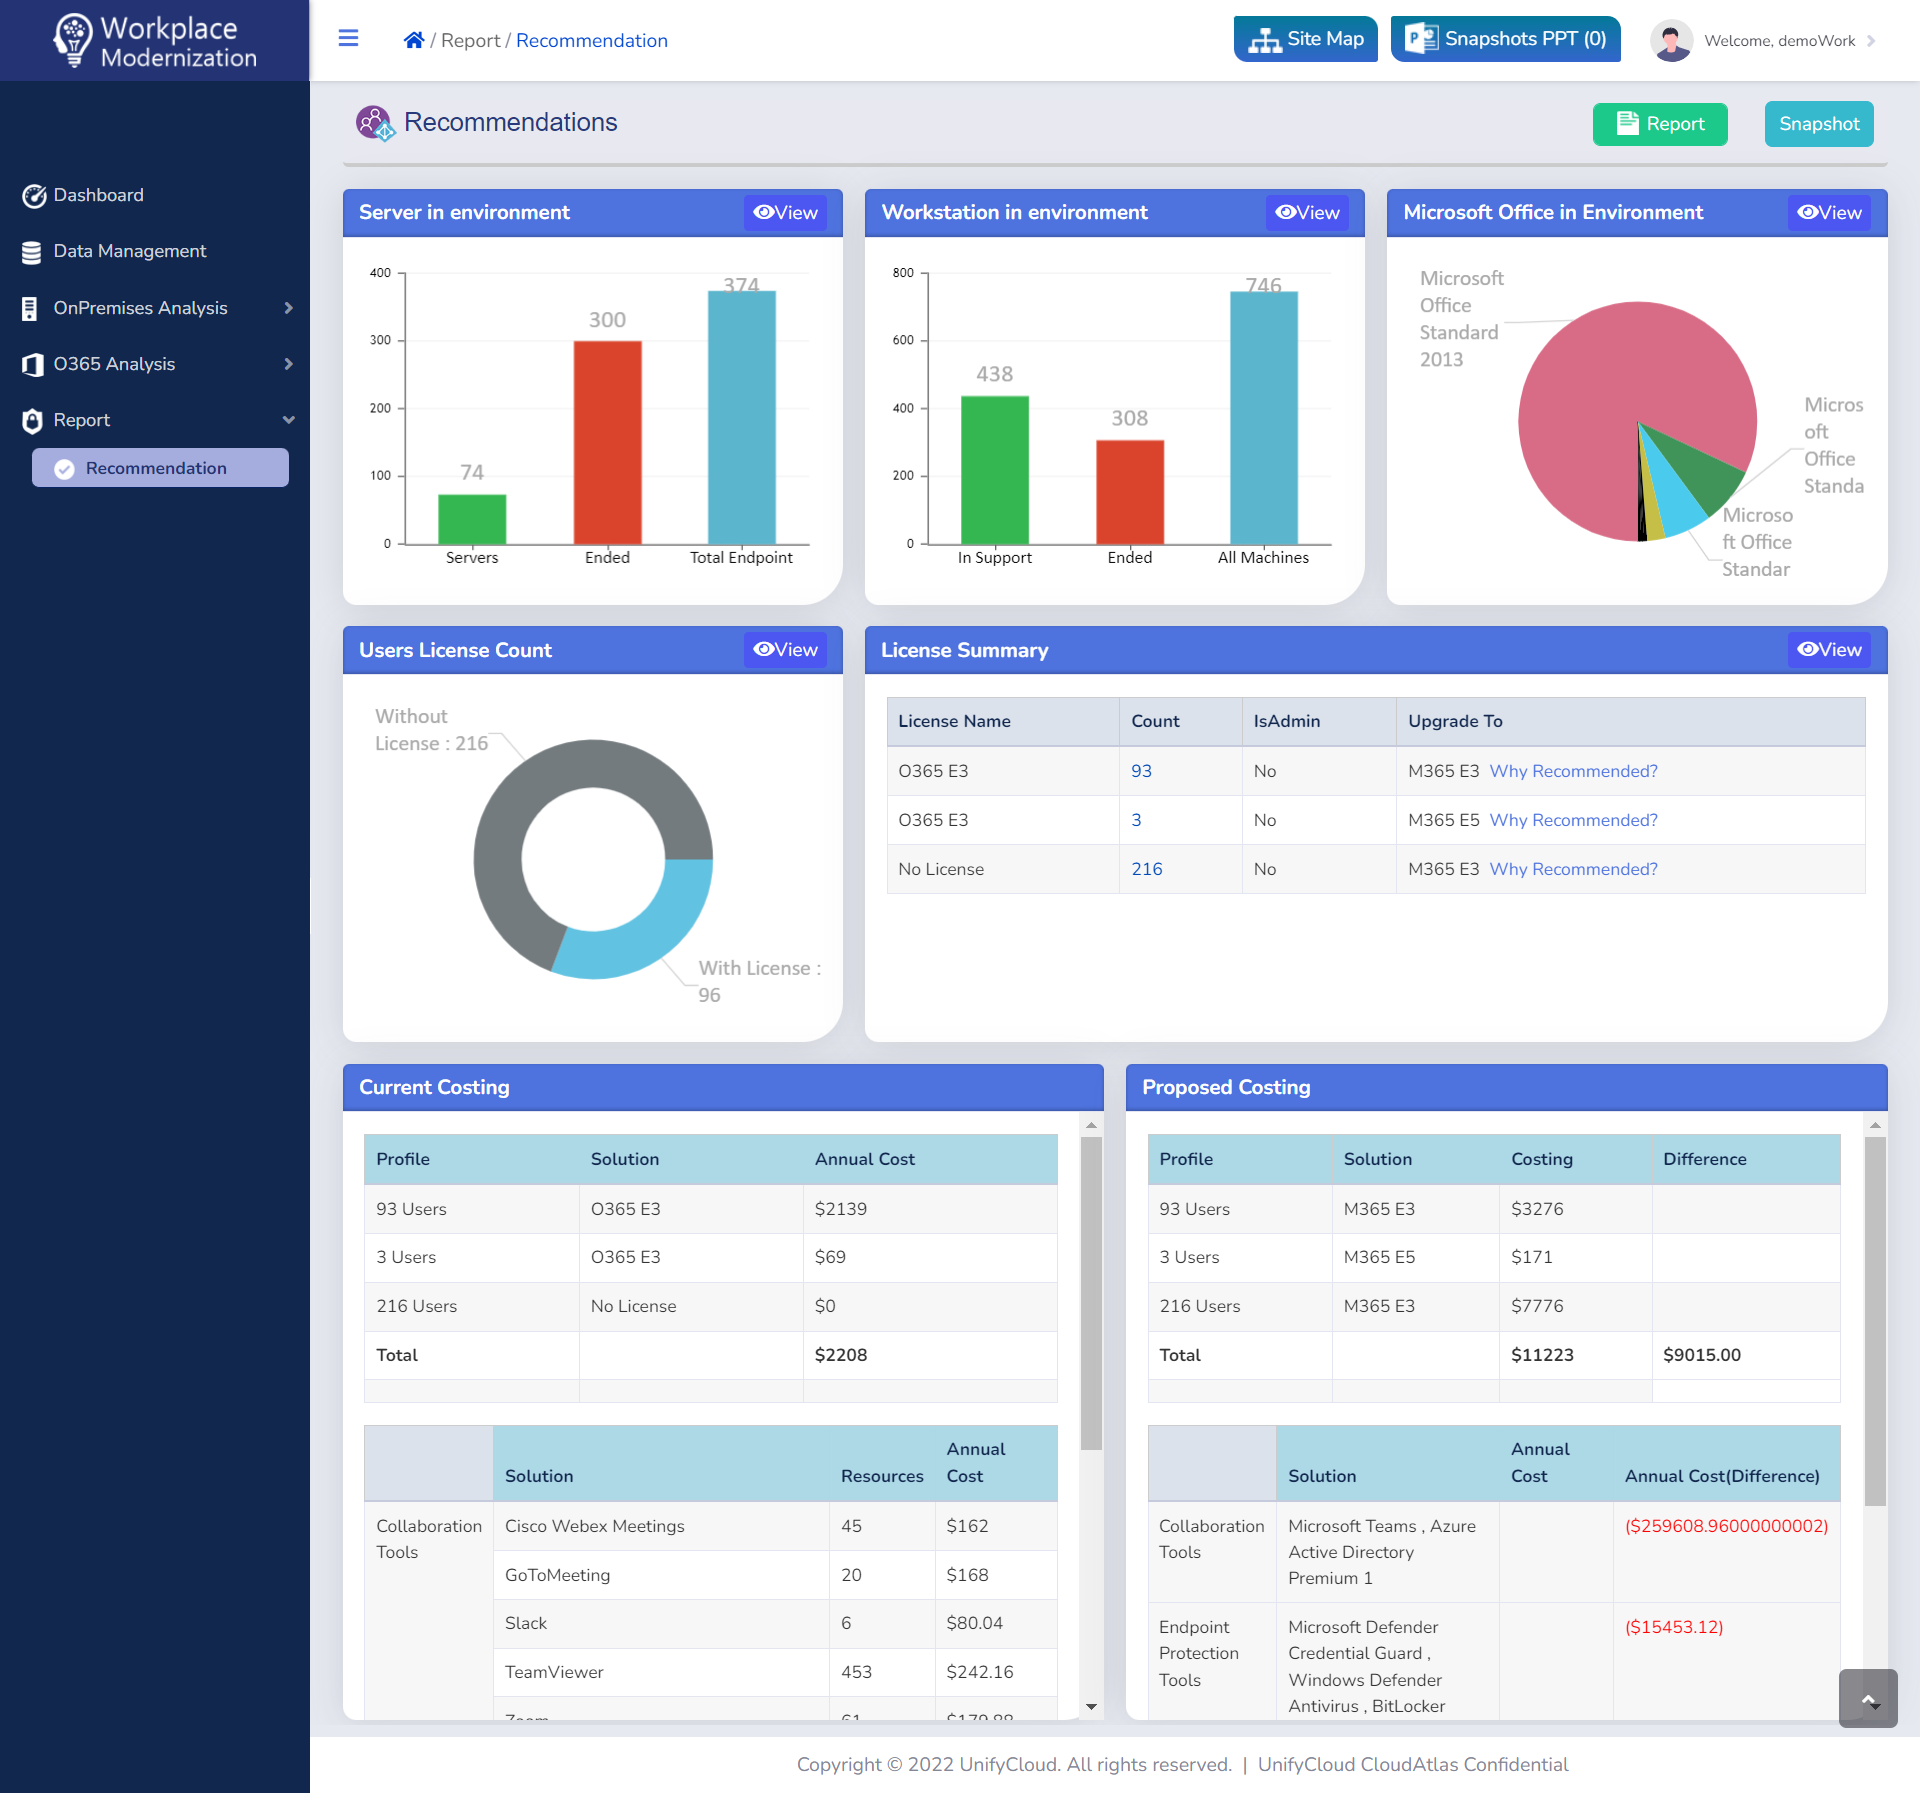The width and height of the screenshot is (1920, 1793).
Task: Click the Data Management database icon
Action: (x=32, y=252)
